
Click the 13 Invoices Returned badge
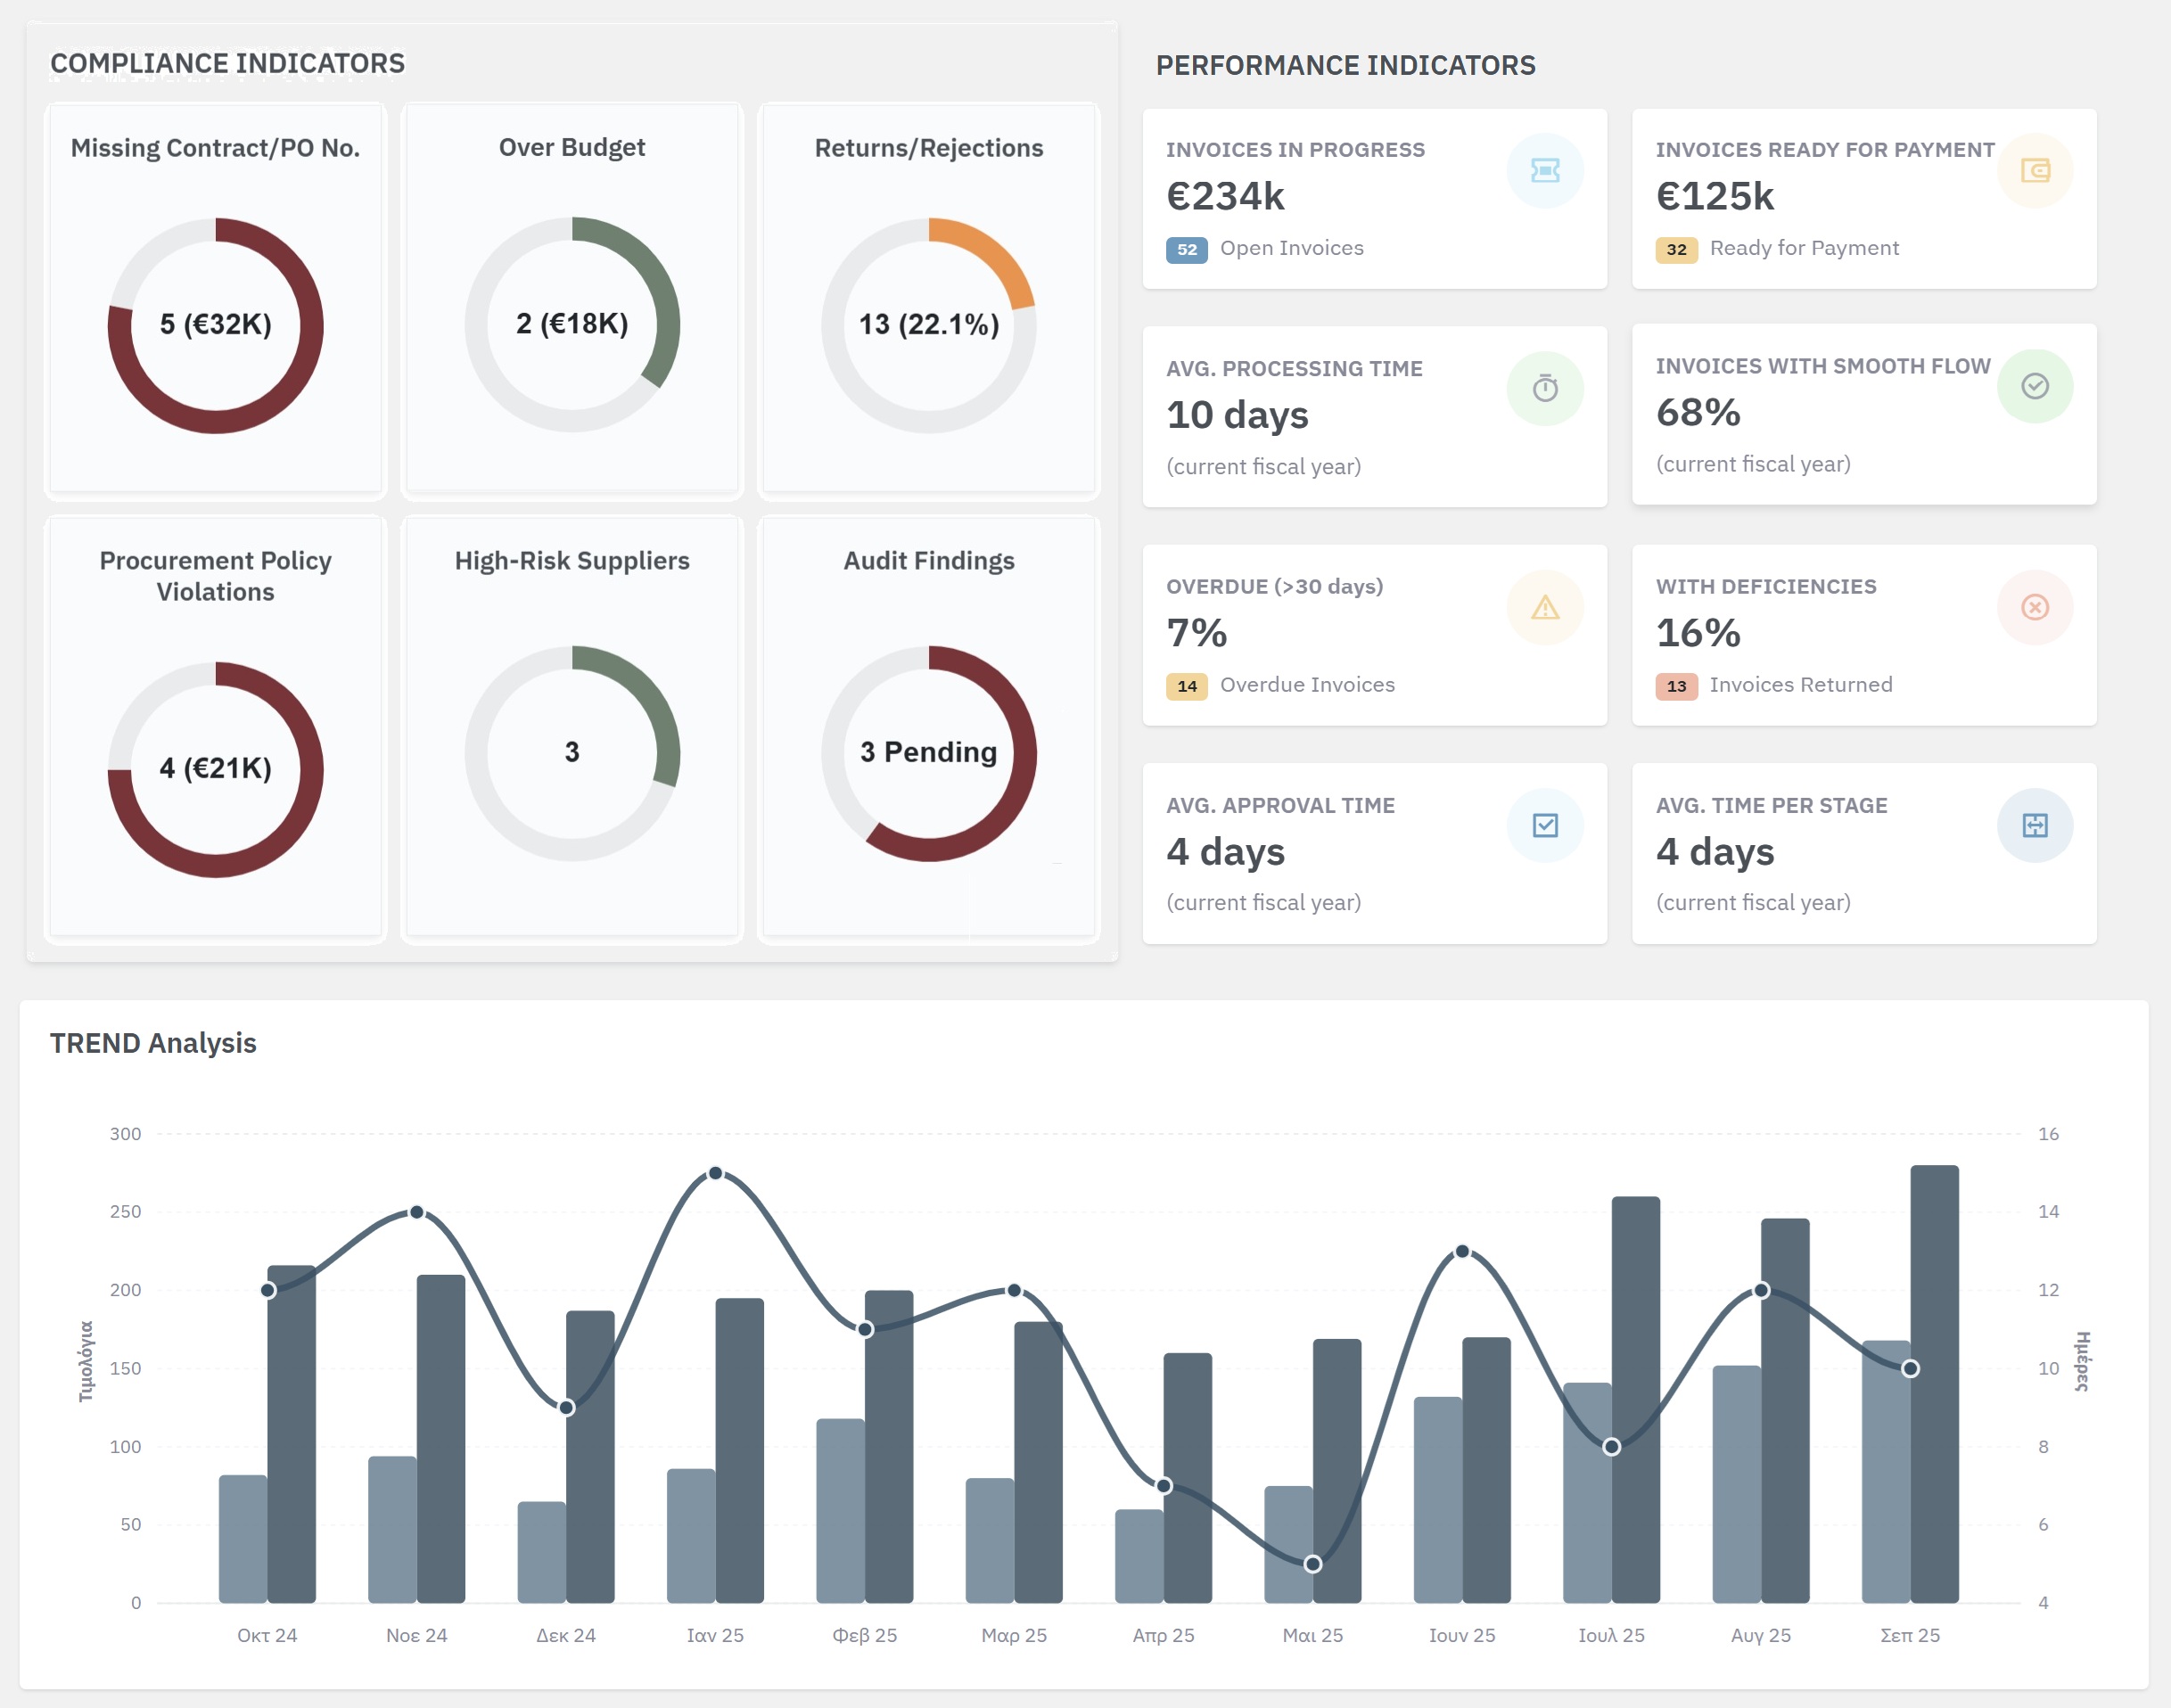coord(1676,686)
